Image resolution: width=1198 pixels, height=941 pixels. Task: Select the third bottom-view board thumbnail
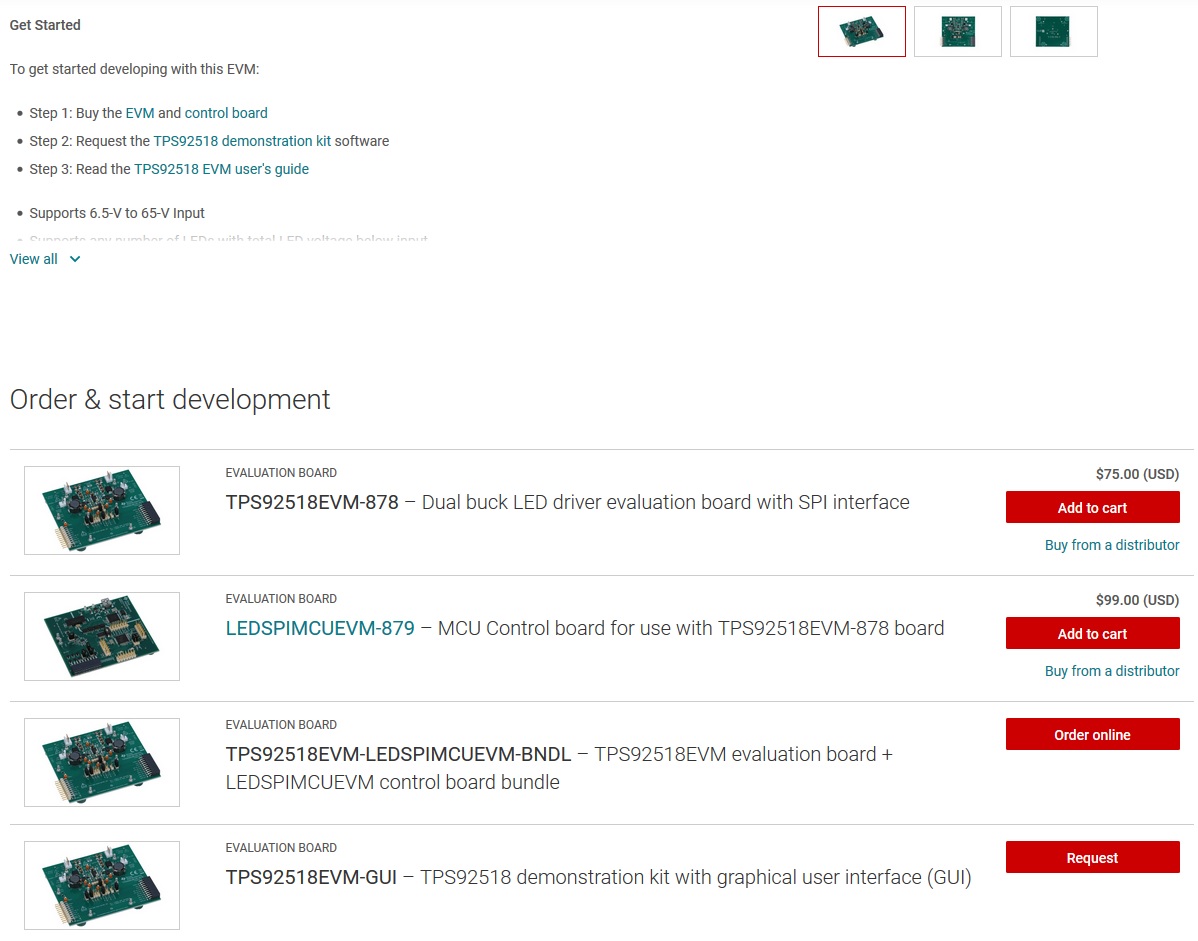tap(1054, 31)
